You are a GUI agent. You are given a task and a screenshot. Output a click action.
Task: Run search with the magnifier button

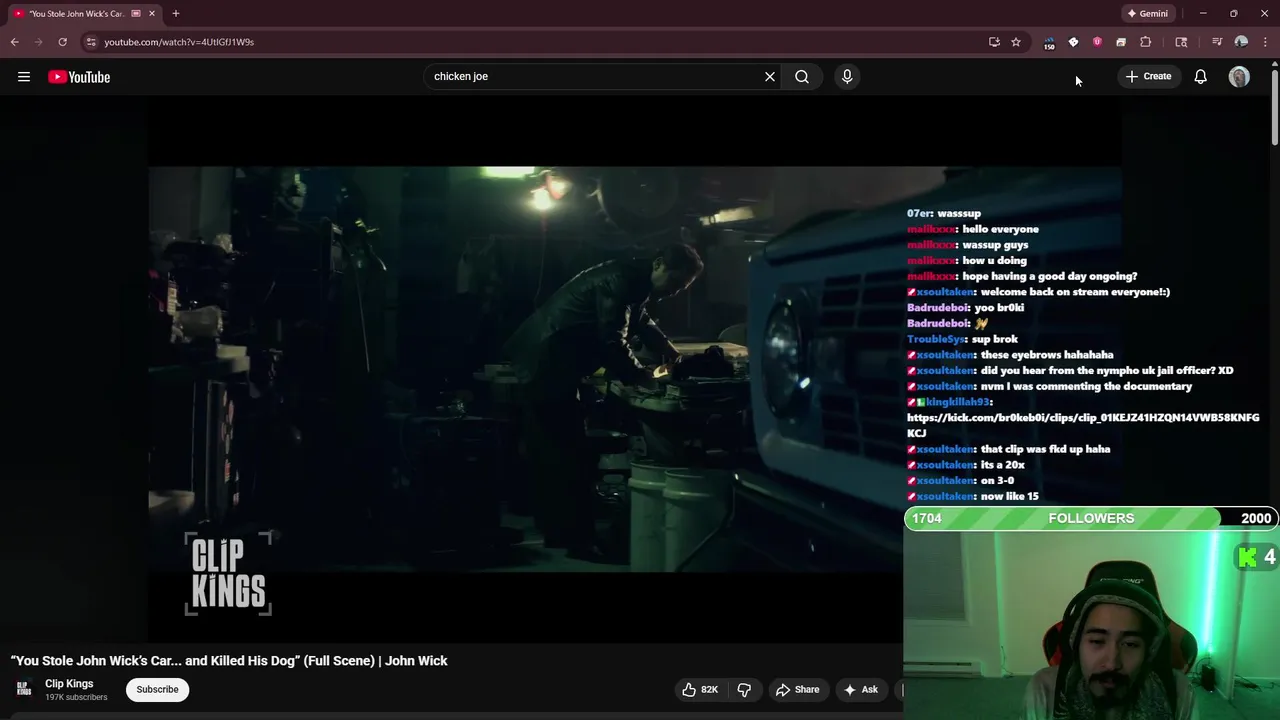[802, 76]
